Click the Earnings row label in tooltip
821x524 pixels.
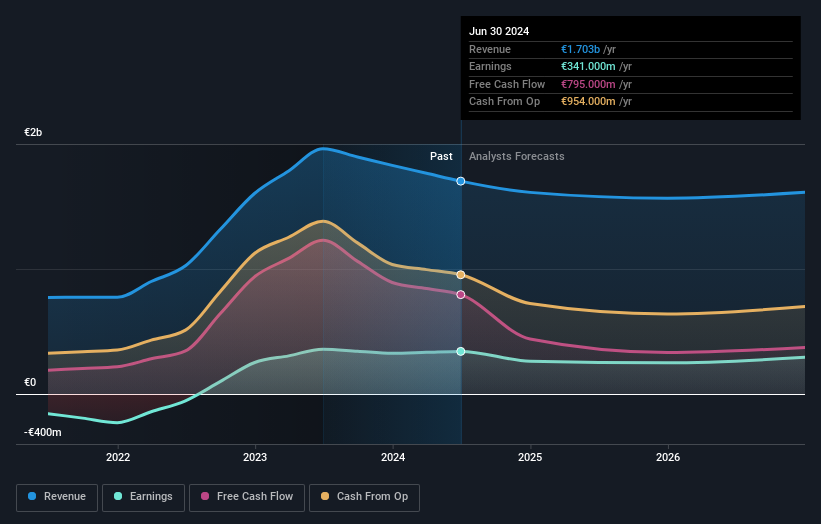tap(490, 66)
